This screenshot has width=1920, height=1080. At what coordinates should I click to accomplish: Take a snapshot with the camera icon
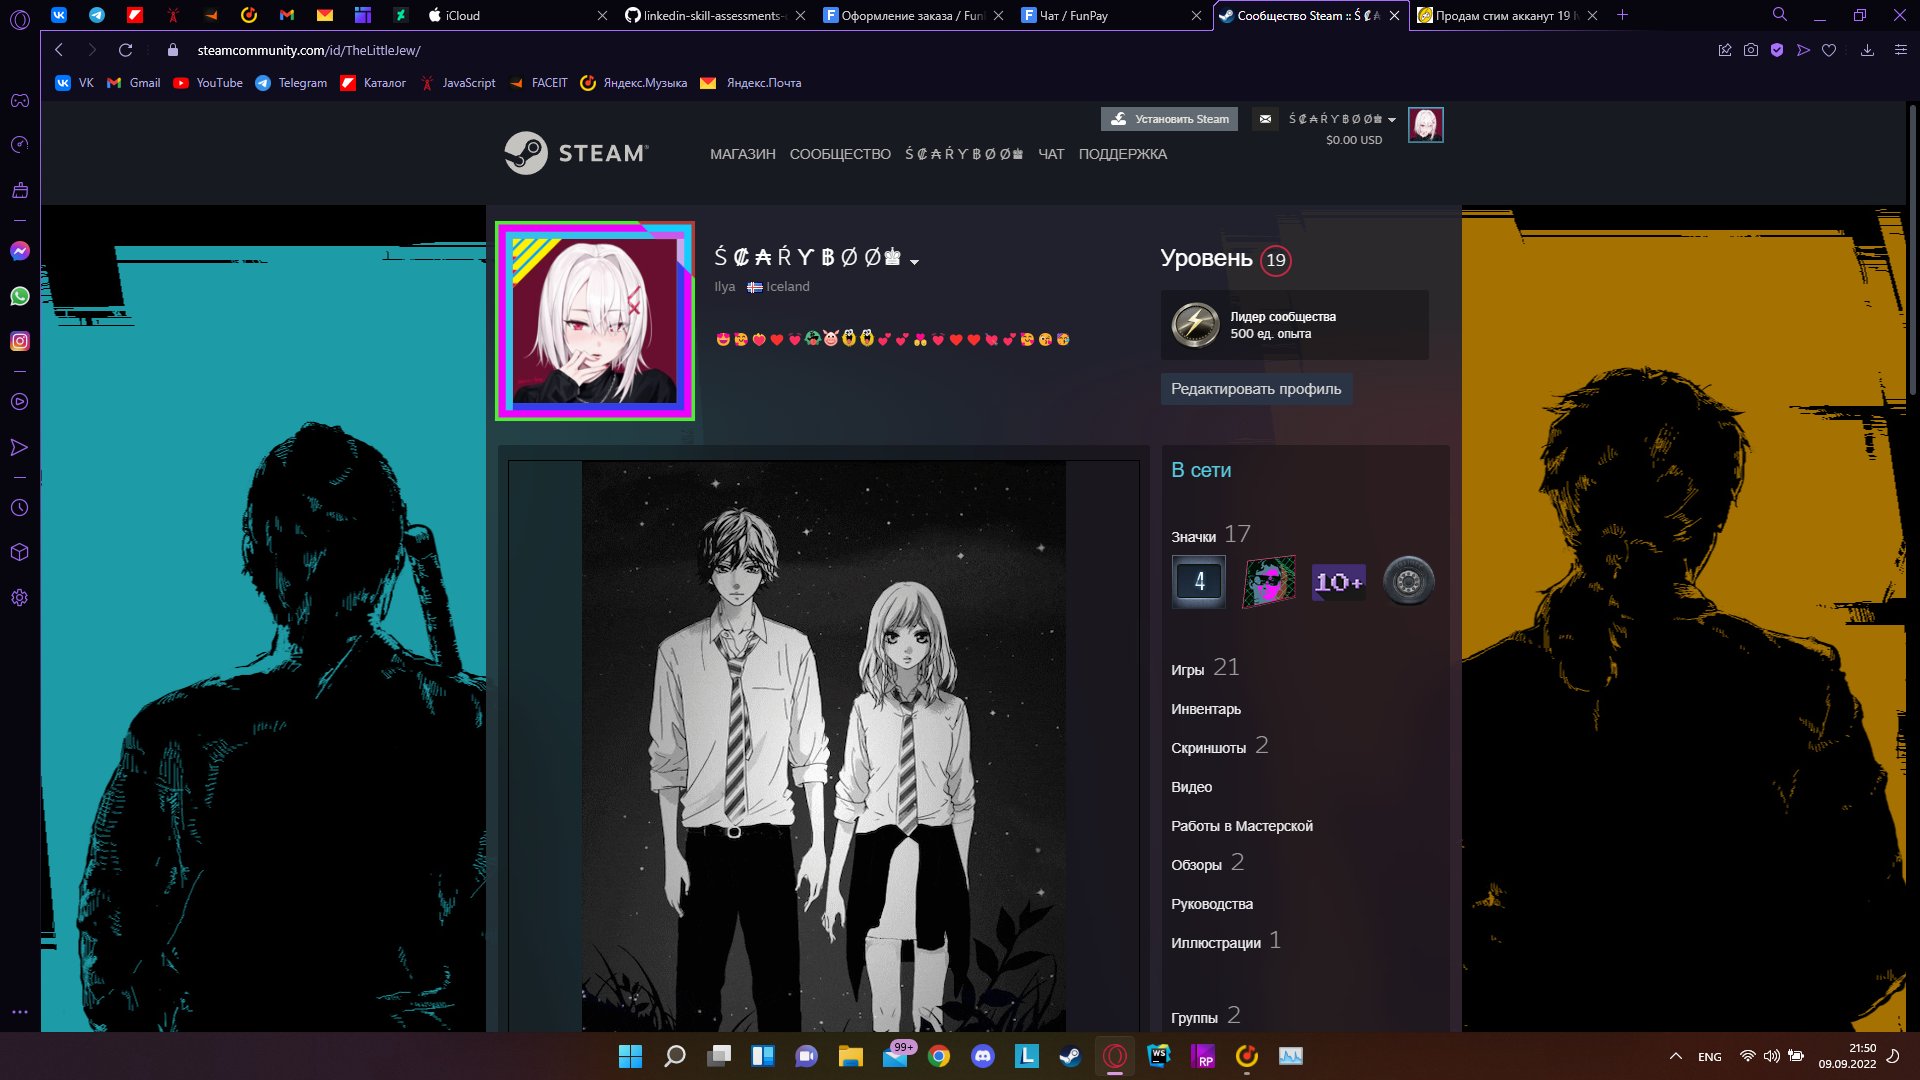pos(1751,50)
